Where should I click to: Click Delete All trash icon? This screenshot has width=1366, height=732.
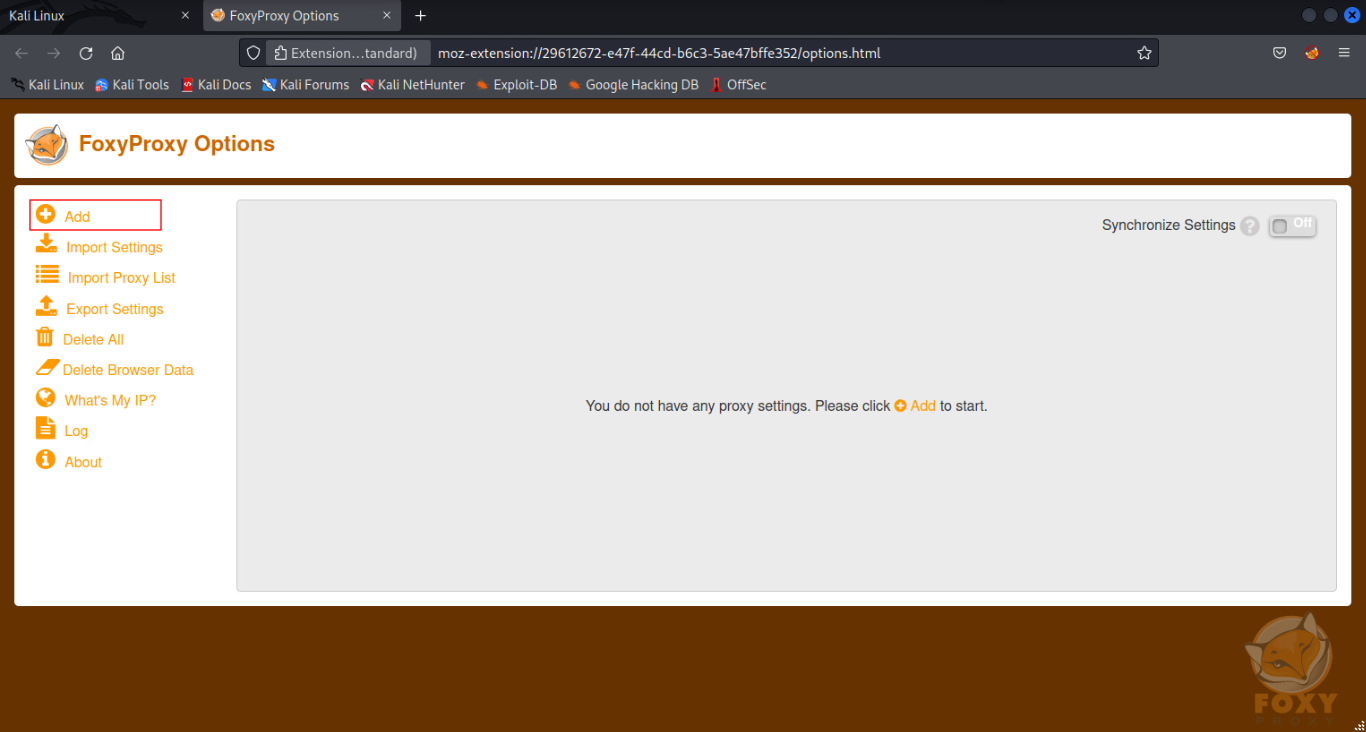pyautogui.click(x=44, y=338)
